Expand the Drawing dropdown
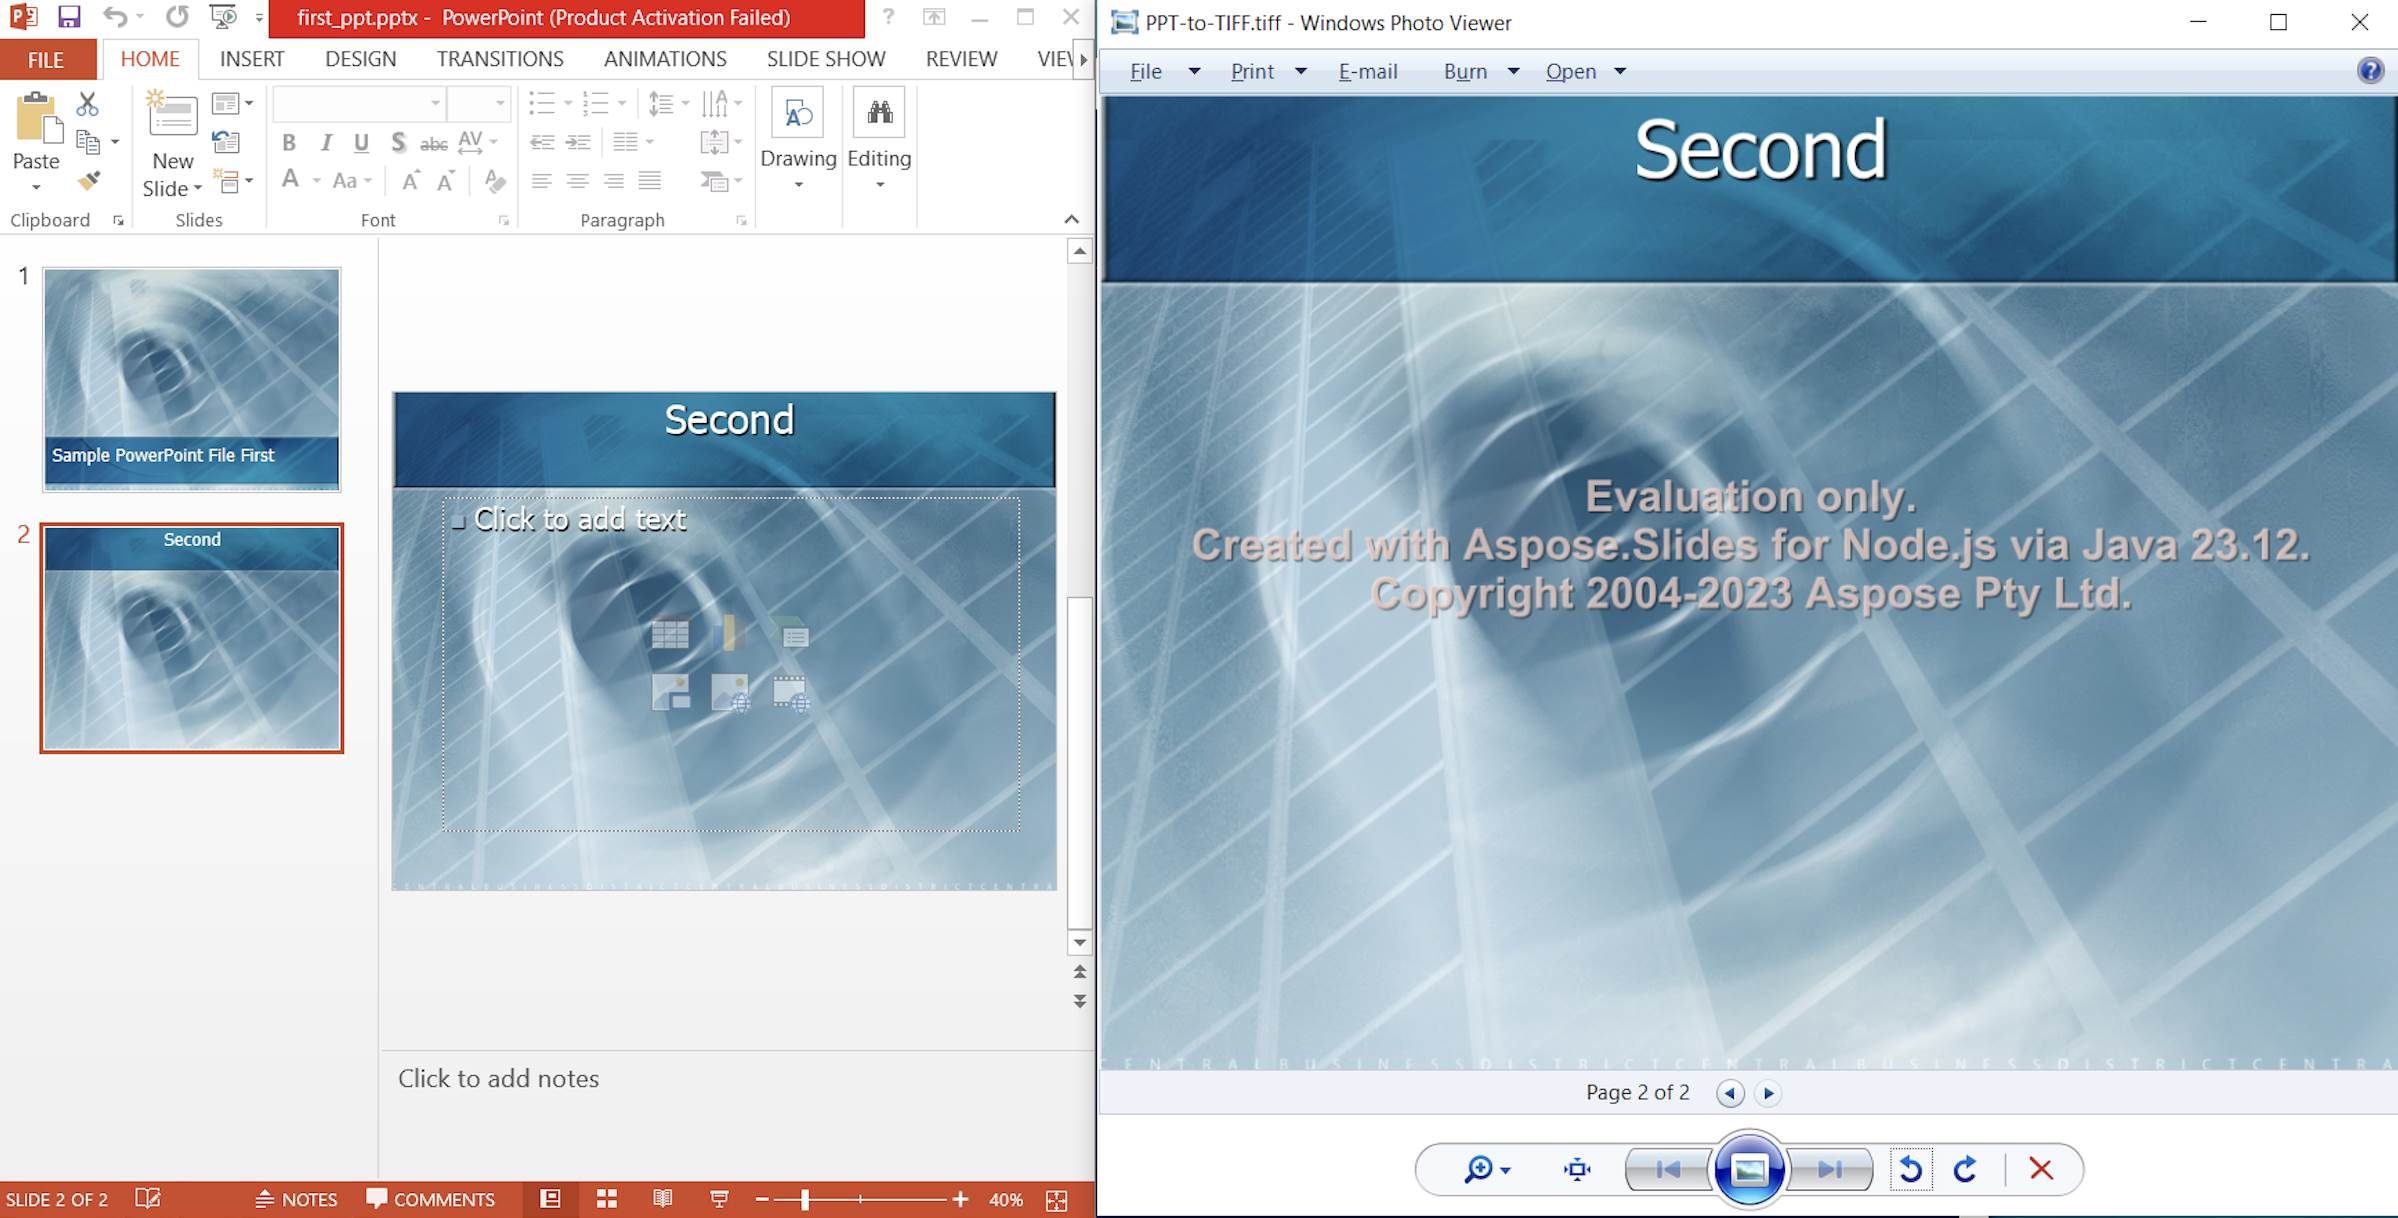Image resolution: width=2398 pixels, height=1218 pixels. click(x=798, y=185)
